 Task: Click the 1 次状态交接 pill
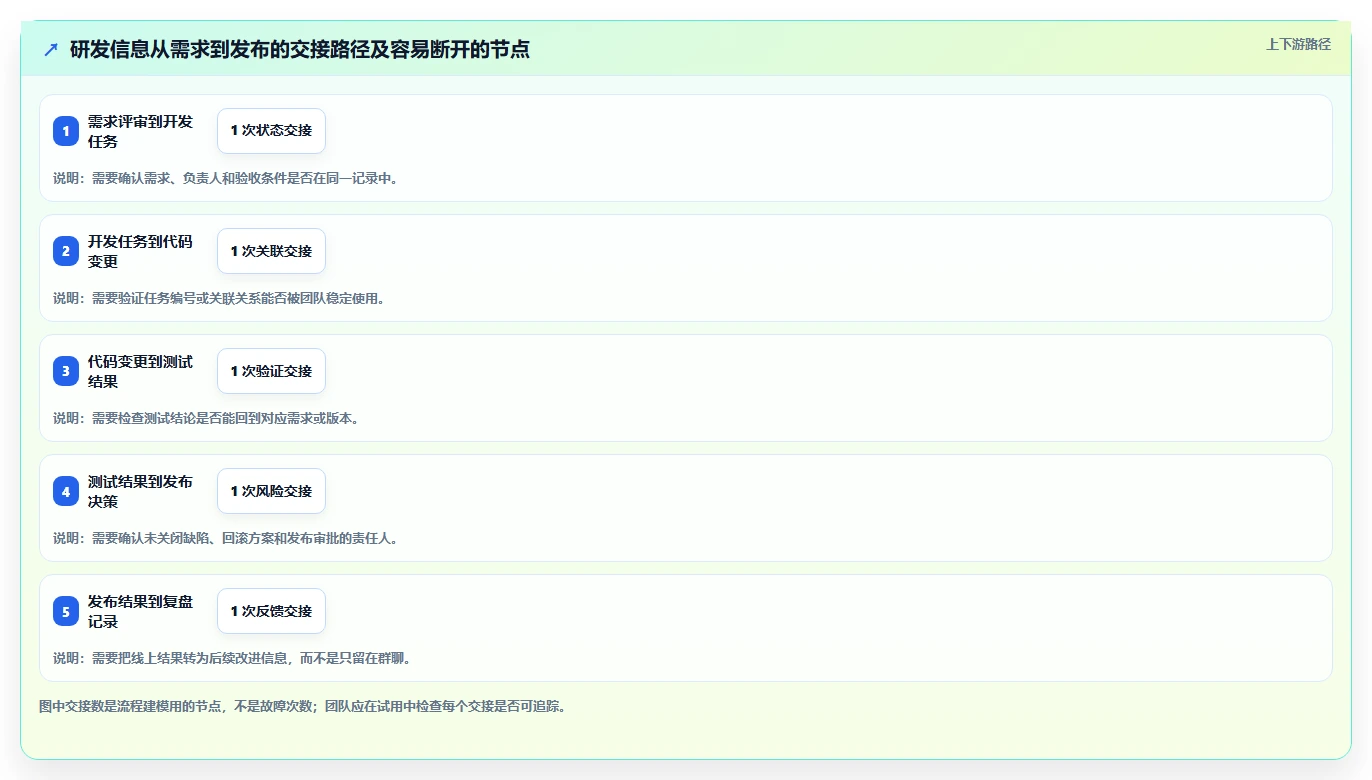pyautogui.click(x=271, y=131)
